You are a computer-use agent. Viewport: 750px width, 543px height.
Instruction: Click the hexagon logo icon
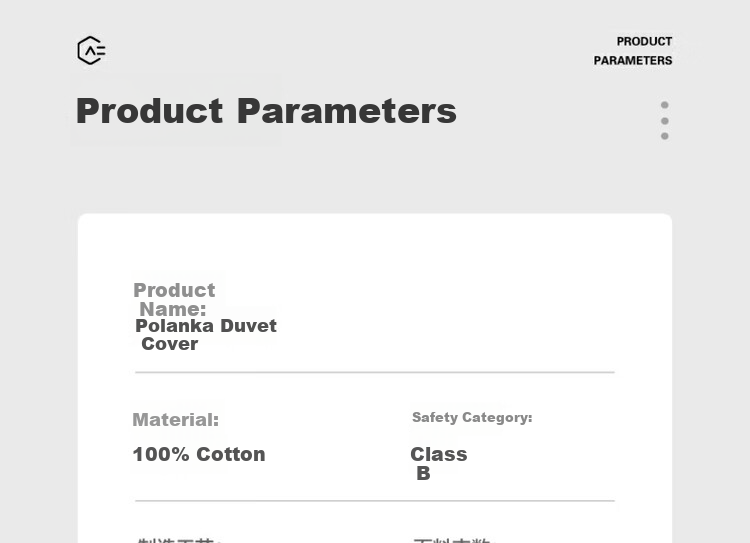pyautogui.click(x=91, y=50)
